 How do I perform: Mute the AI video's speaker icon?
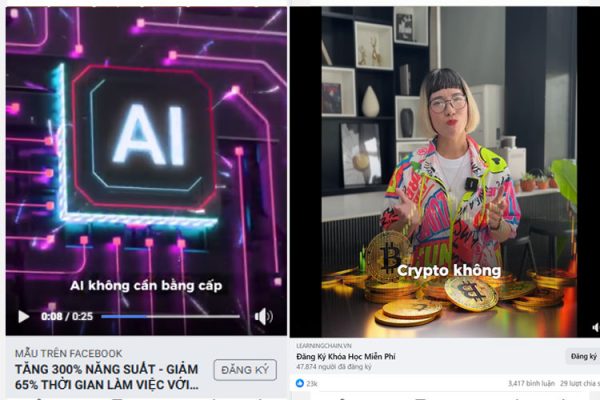click(264, 317)
